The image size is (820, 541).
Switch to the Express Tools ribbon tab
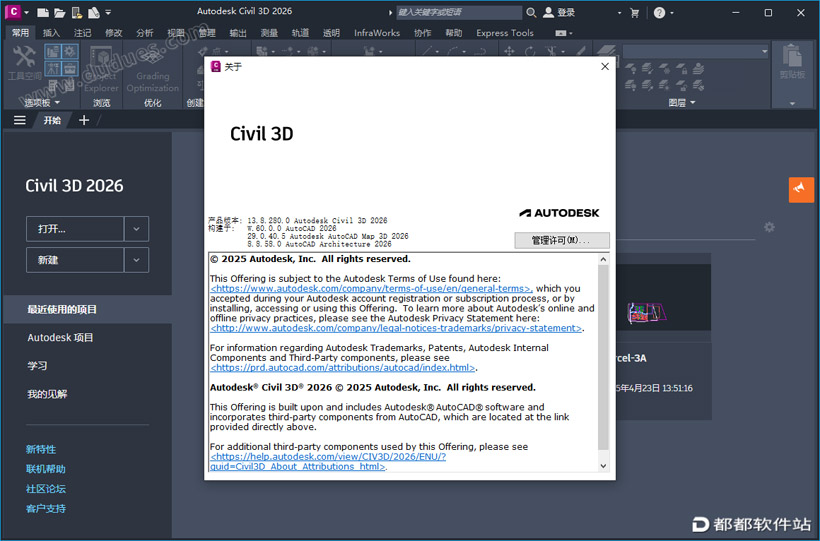click(505, 33)
